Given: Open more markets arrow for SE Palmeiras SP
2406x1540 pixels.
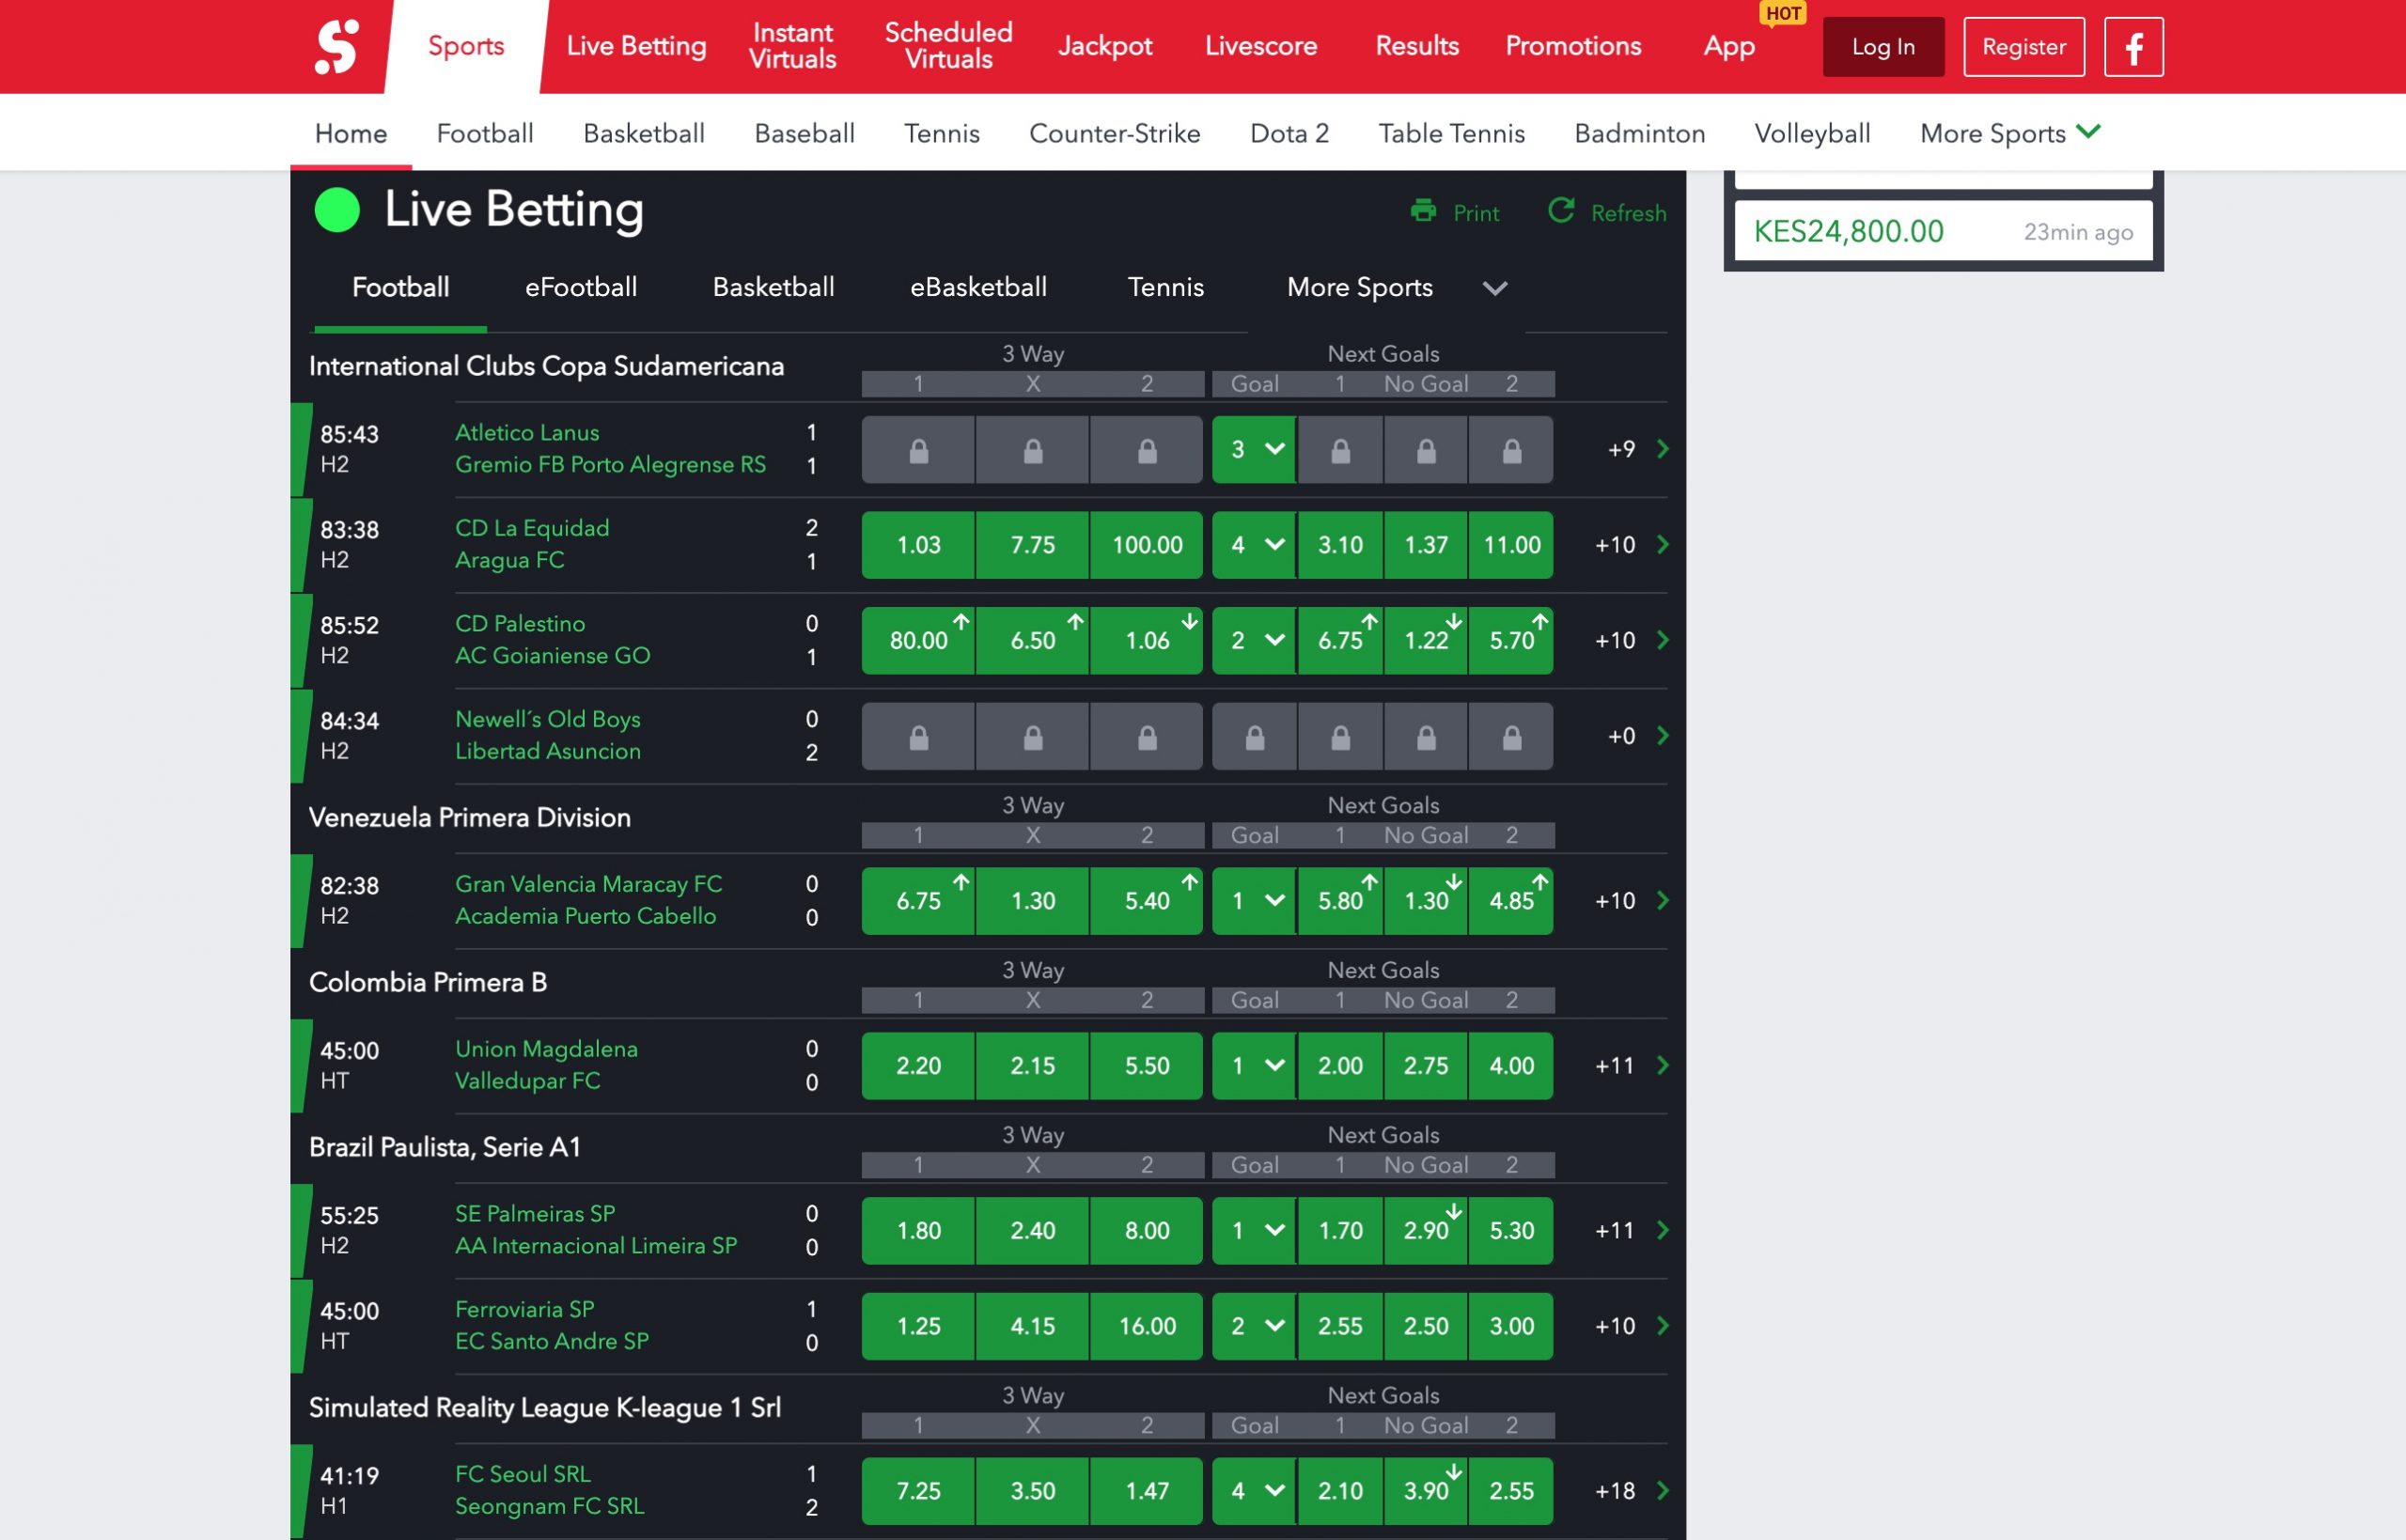Looking at the screenshot, I should click(x=1663, y=1231).
